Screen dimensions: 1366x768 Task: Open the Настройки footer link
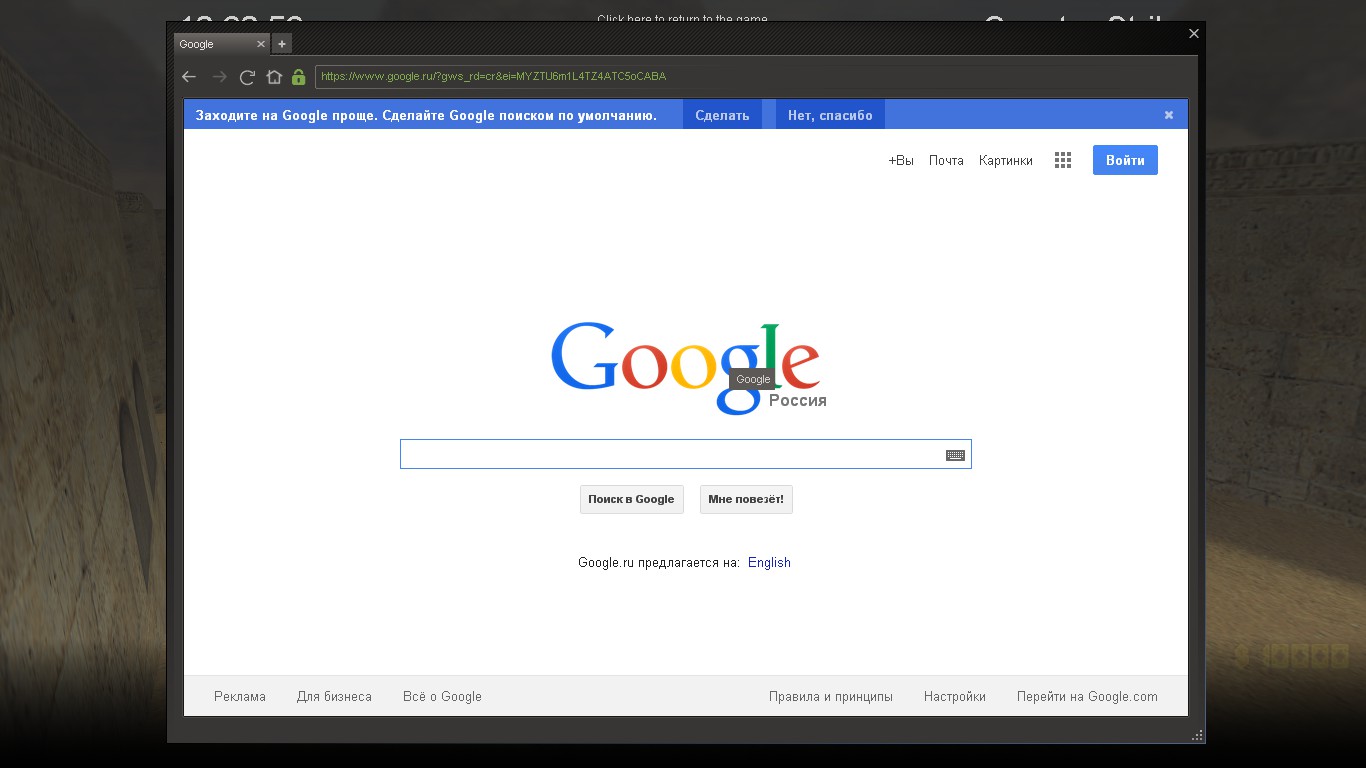[955, 697]
